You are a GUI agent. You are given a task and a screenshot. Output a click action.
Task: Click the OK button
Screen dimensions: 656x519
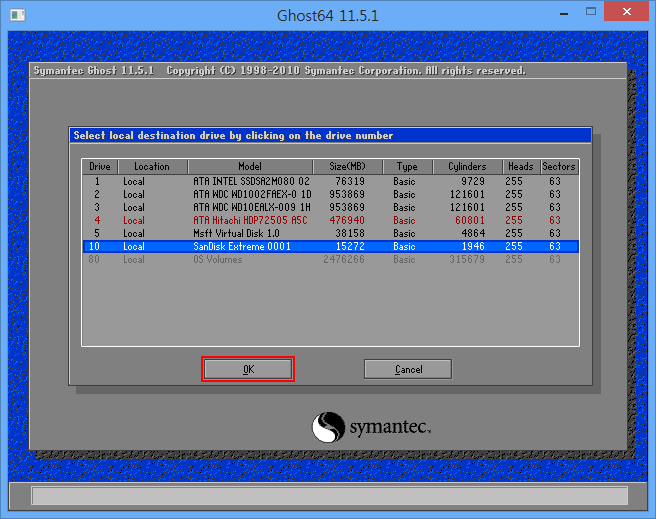click(248, 369)
